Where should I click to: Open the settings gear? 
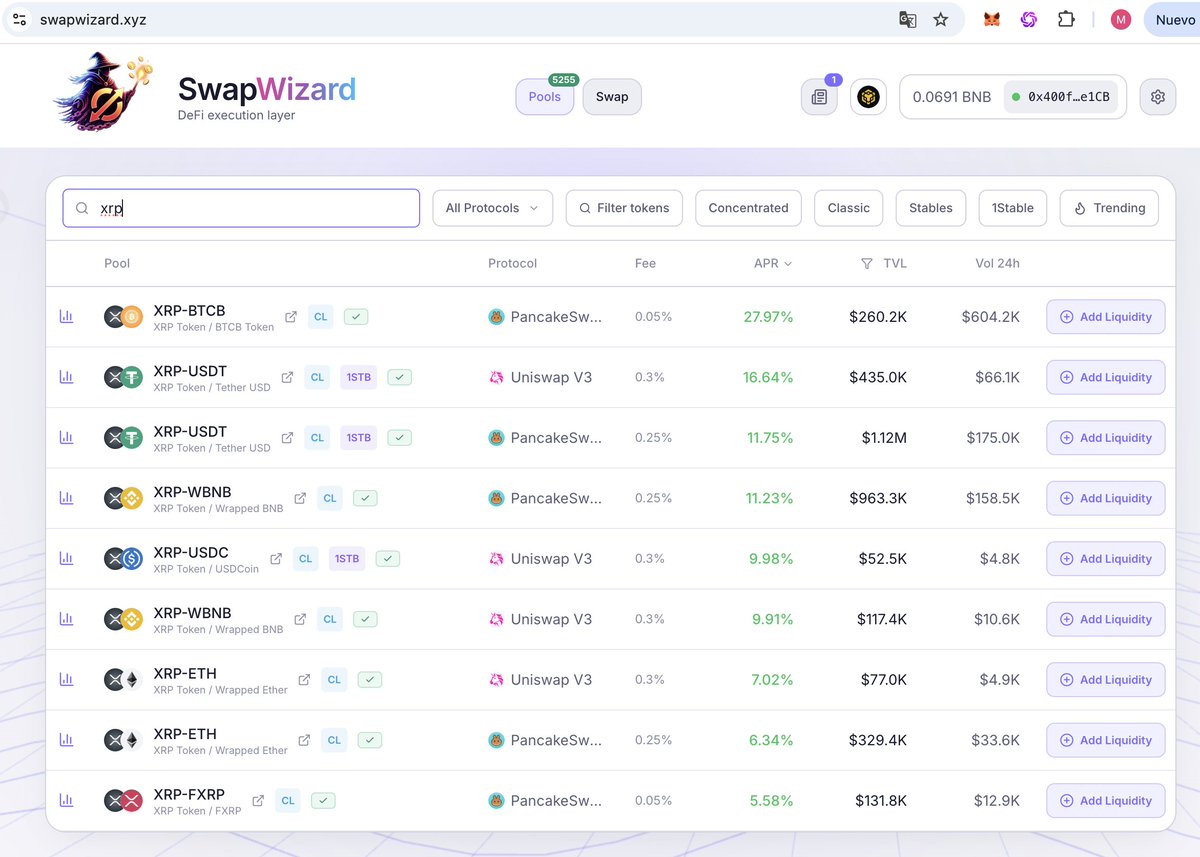pos(1158,97)
